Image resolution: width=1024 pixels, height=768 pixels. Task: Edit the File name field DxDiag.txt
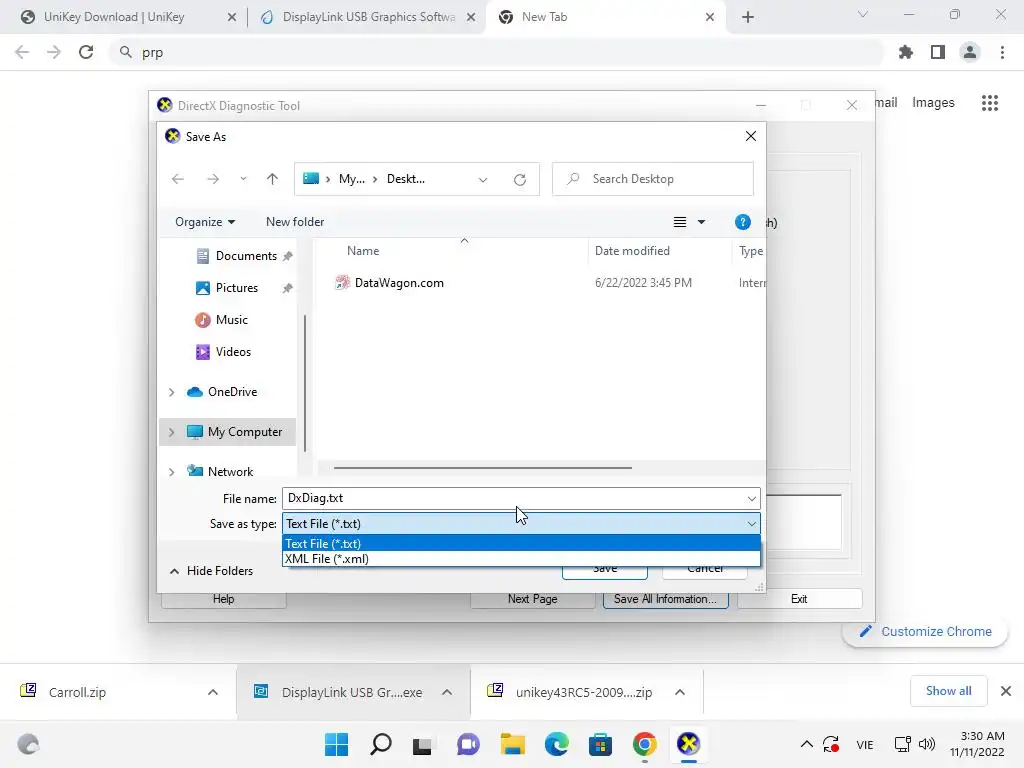[515, 498]
